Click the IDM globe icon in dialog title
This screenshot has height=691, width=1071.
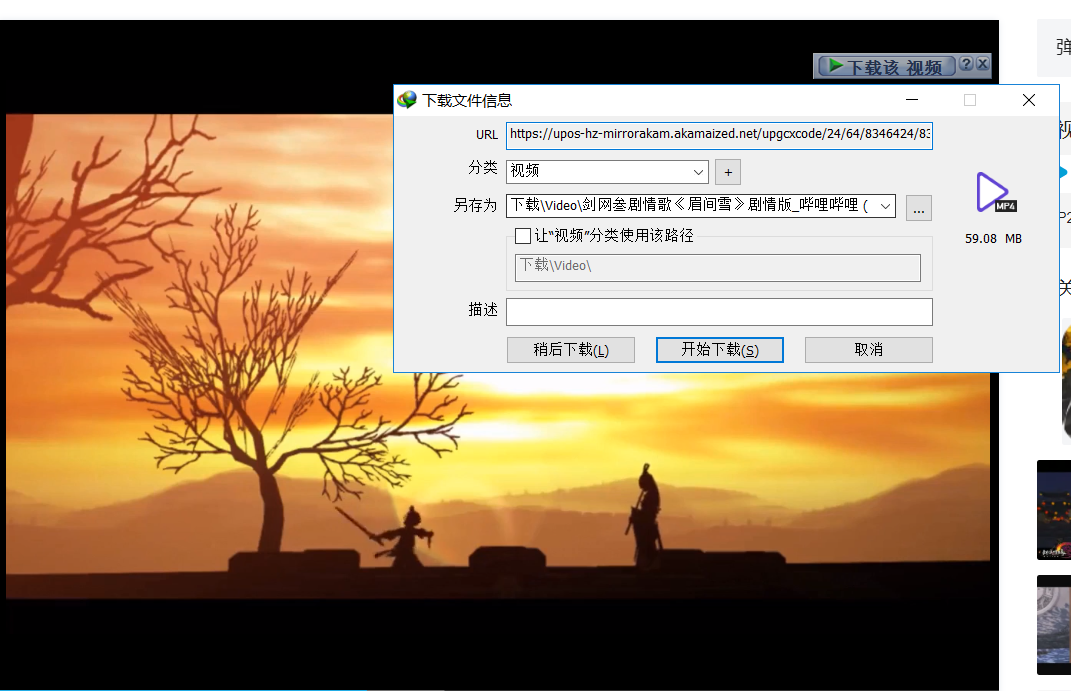click(x=407, y=100)
